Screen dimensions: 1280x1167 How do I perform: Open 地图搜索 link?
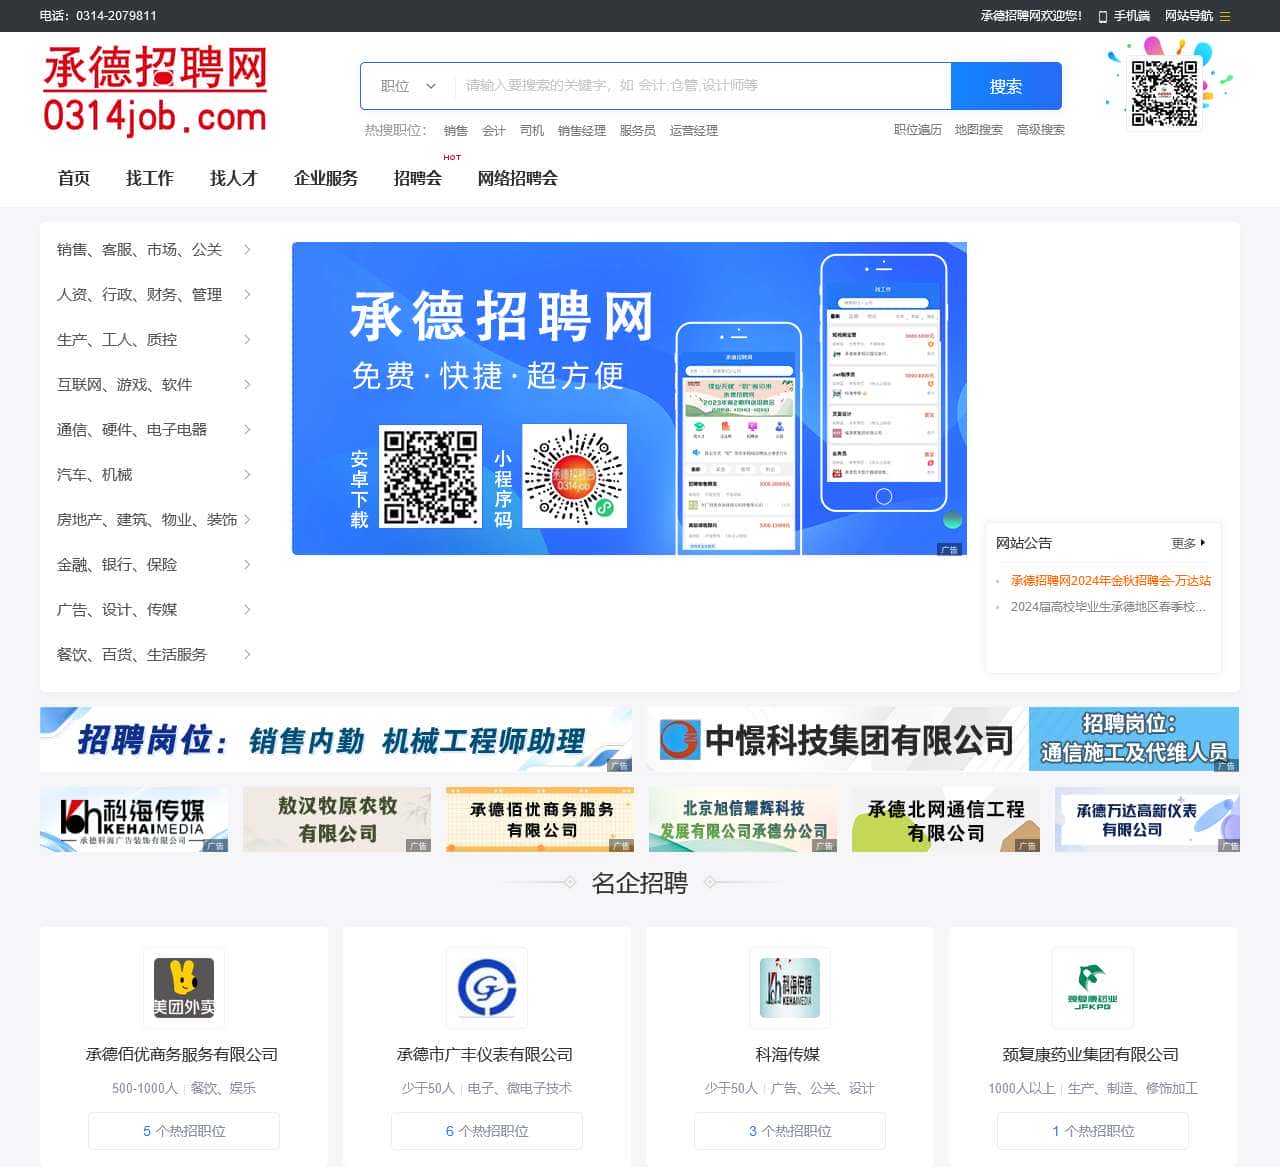click(x=979, y=129)
